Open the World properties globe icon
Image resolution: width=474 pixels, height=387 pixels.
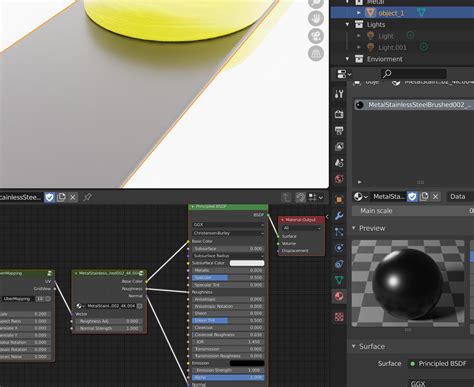point(339,179)
